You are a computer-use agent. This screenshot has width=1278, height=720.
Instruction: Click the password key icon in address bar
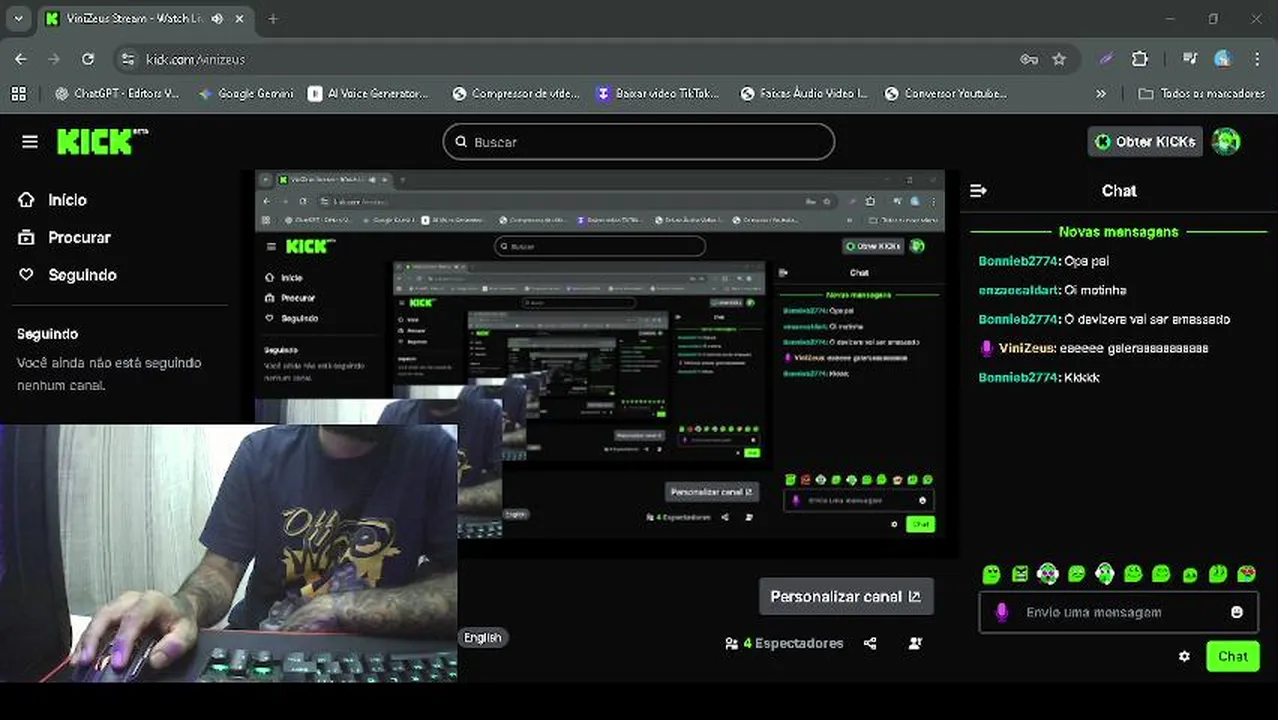click(1029, 59)
